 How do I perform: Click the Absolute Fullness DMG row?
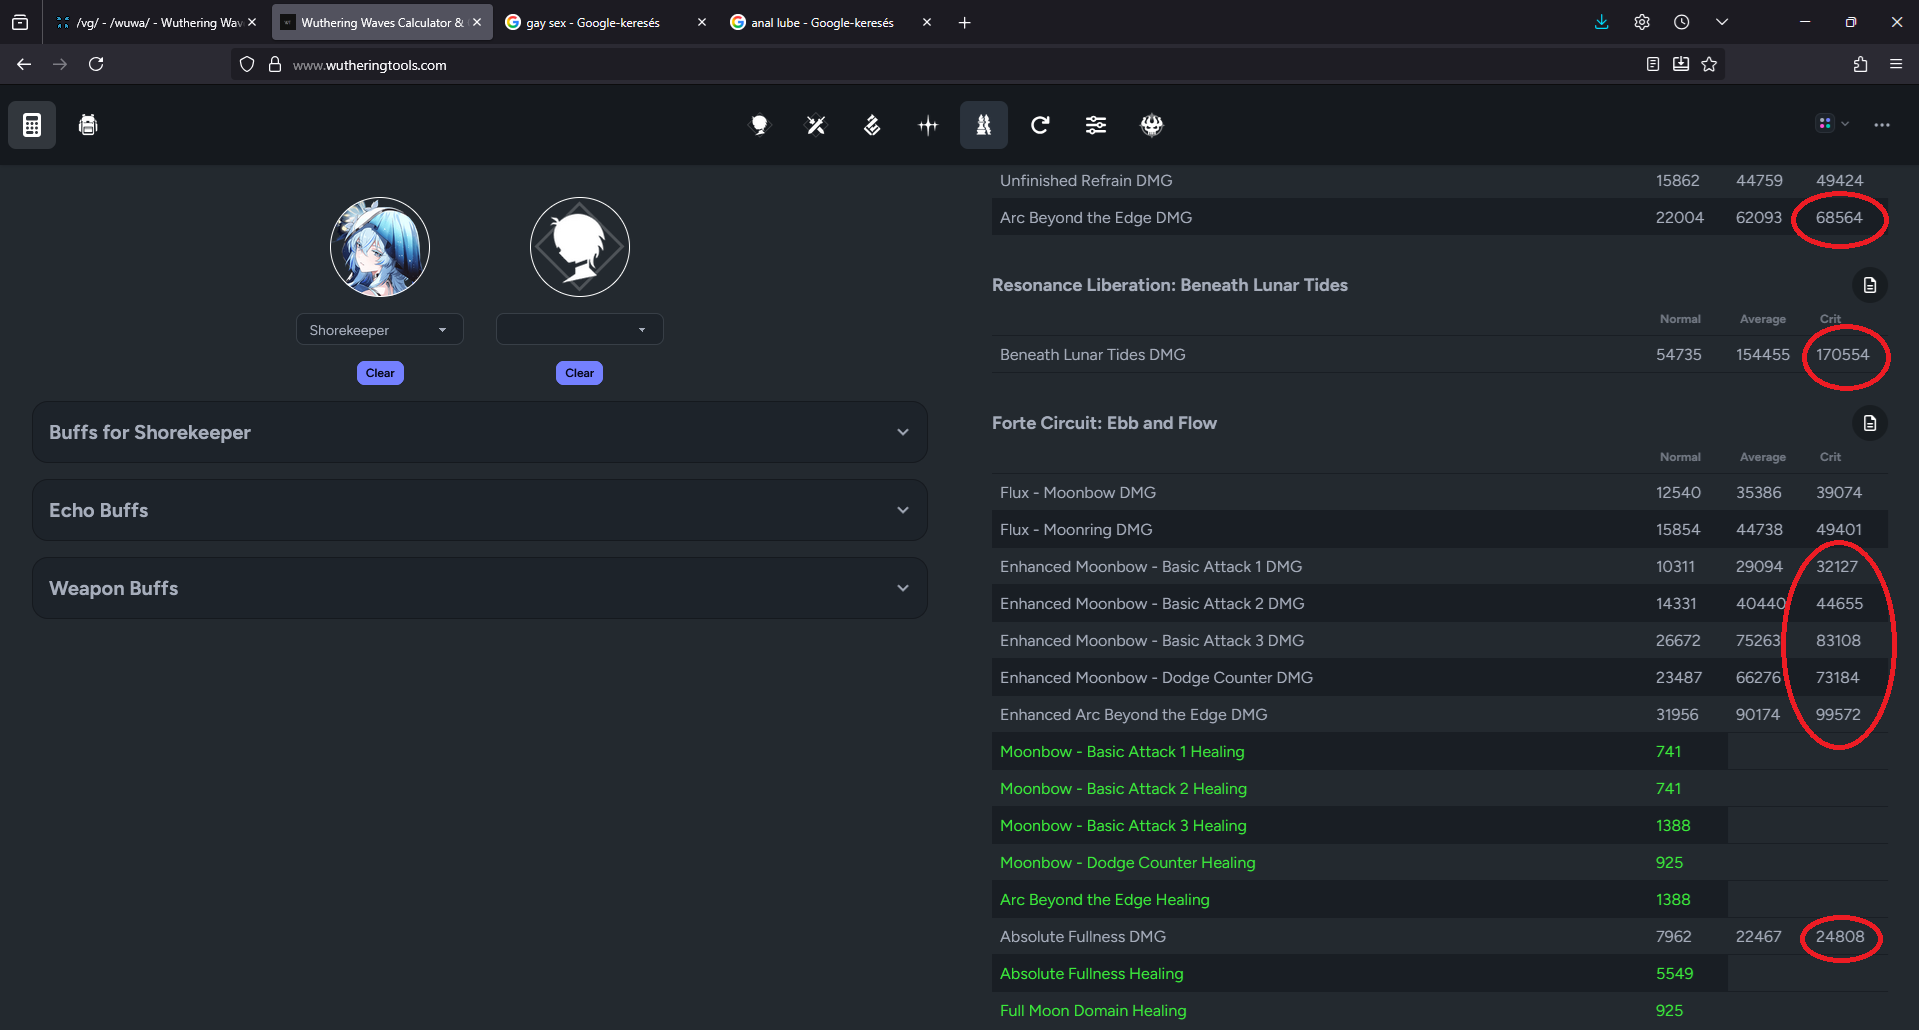[x=1440, y=936]
